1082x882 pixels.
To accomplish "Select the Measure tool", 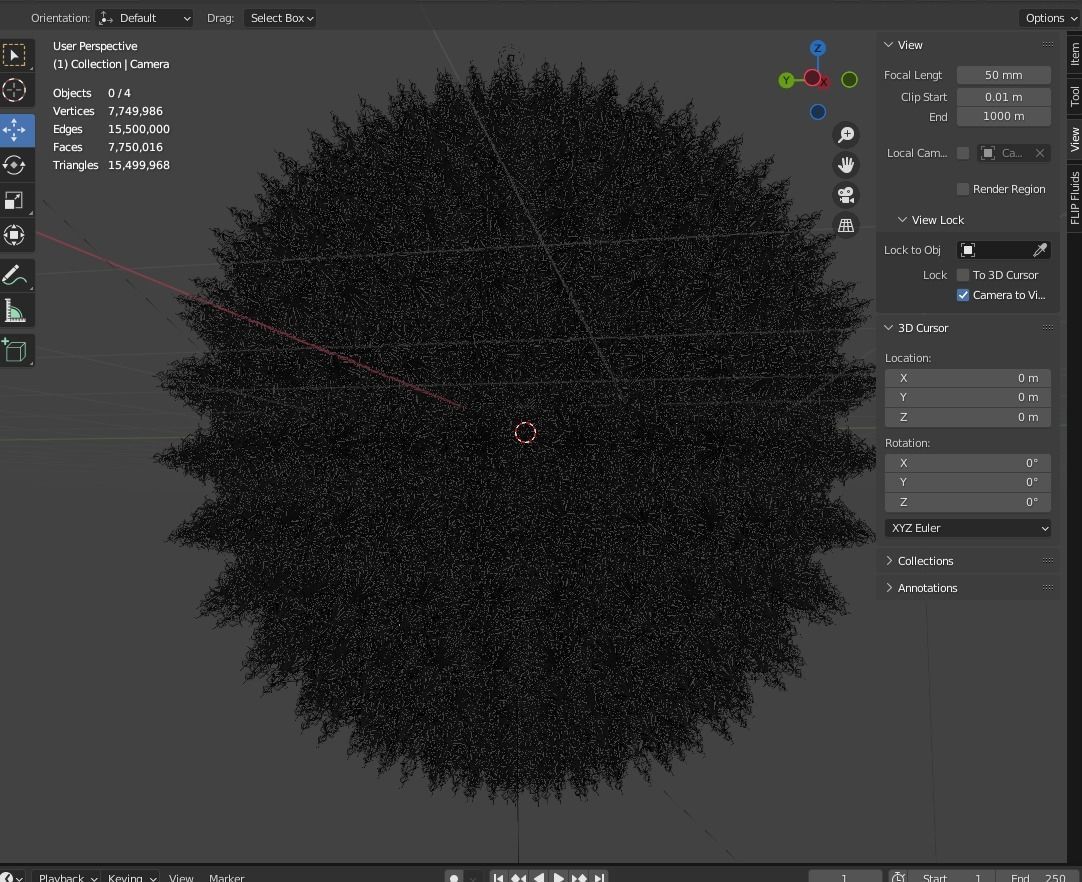I will point(14,311).
